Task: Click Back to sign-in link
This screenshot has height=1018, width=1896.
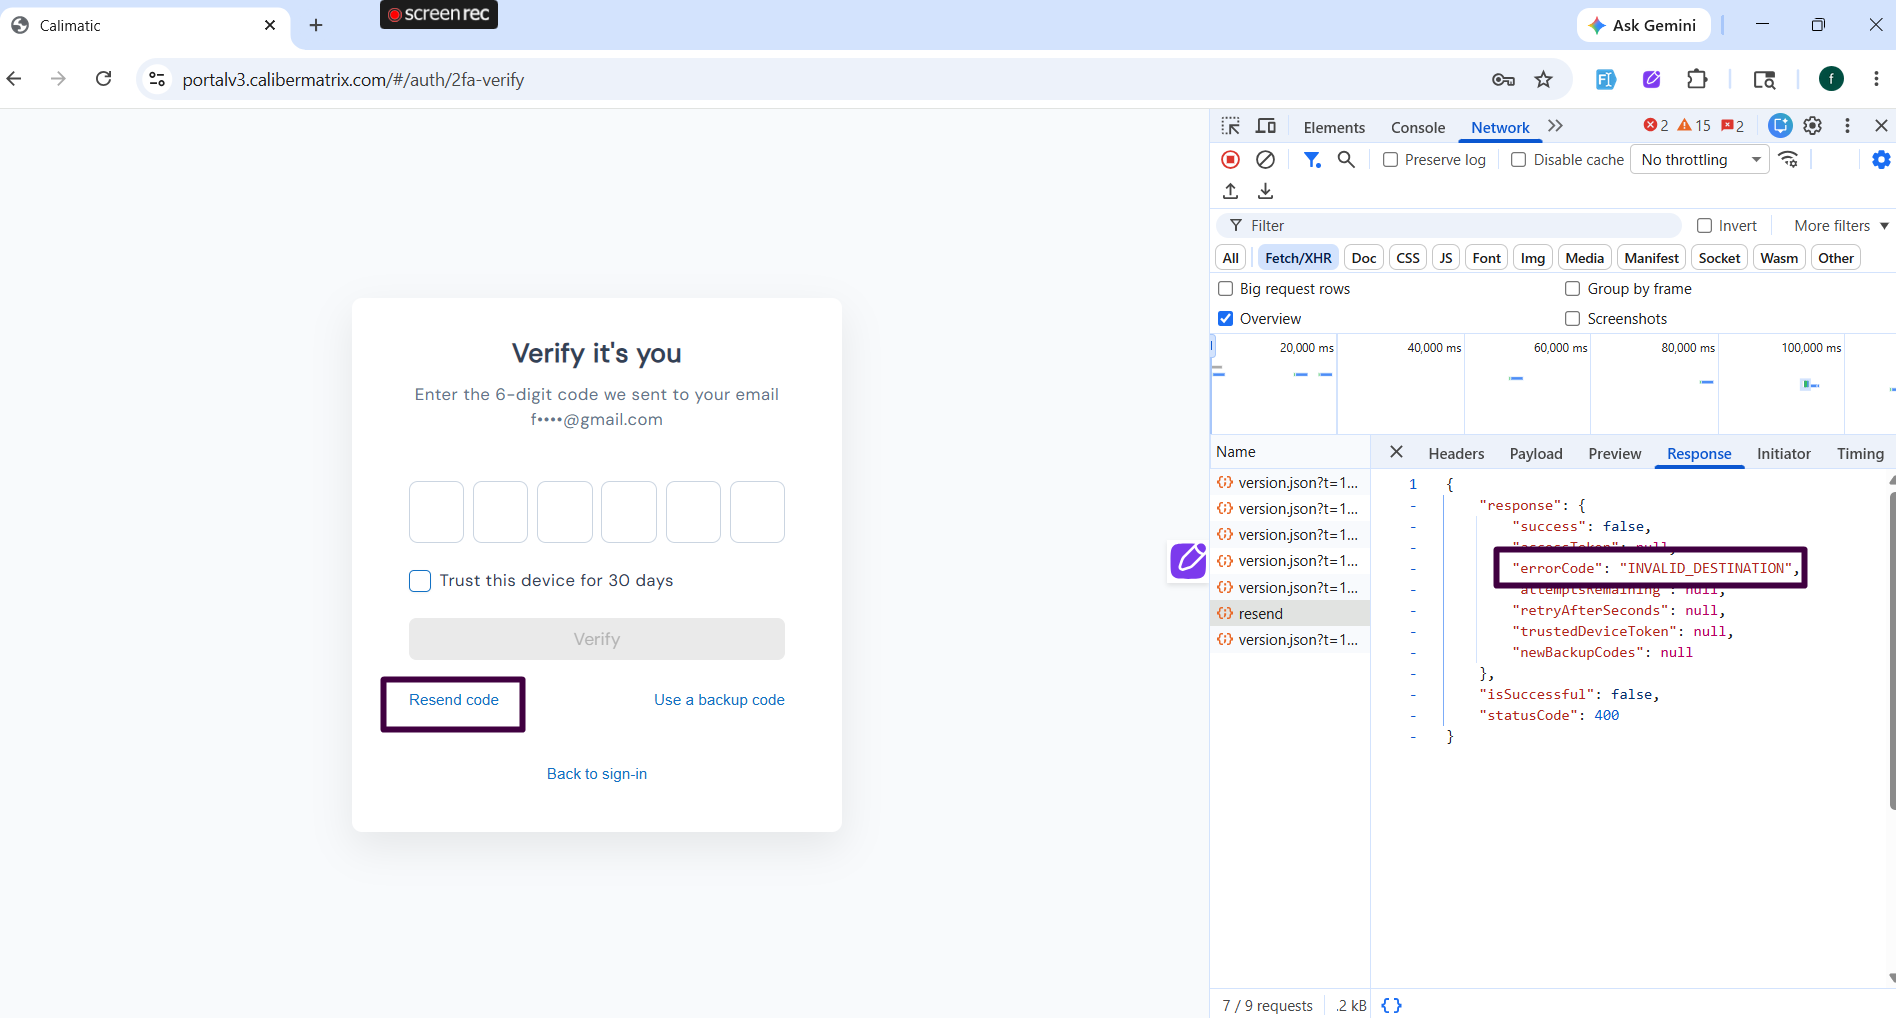Action: point(597,774)
